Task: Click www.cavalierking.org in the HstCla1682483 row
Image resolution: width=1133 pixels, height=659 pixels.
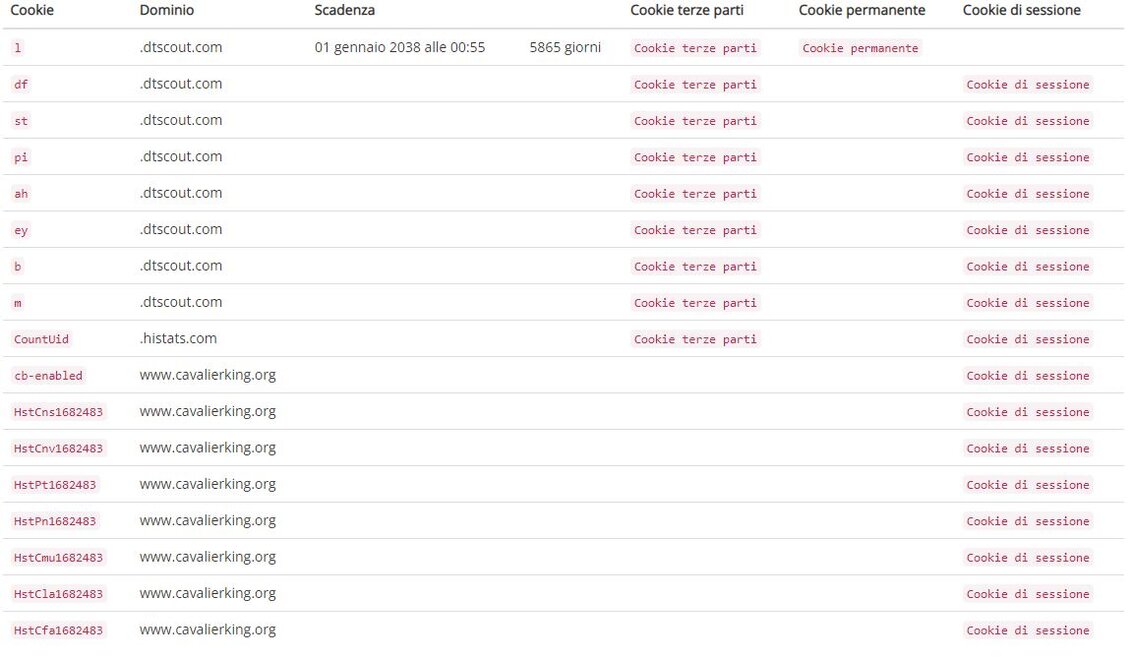Action: tap(207, 593)
